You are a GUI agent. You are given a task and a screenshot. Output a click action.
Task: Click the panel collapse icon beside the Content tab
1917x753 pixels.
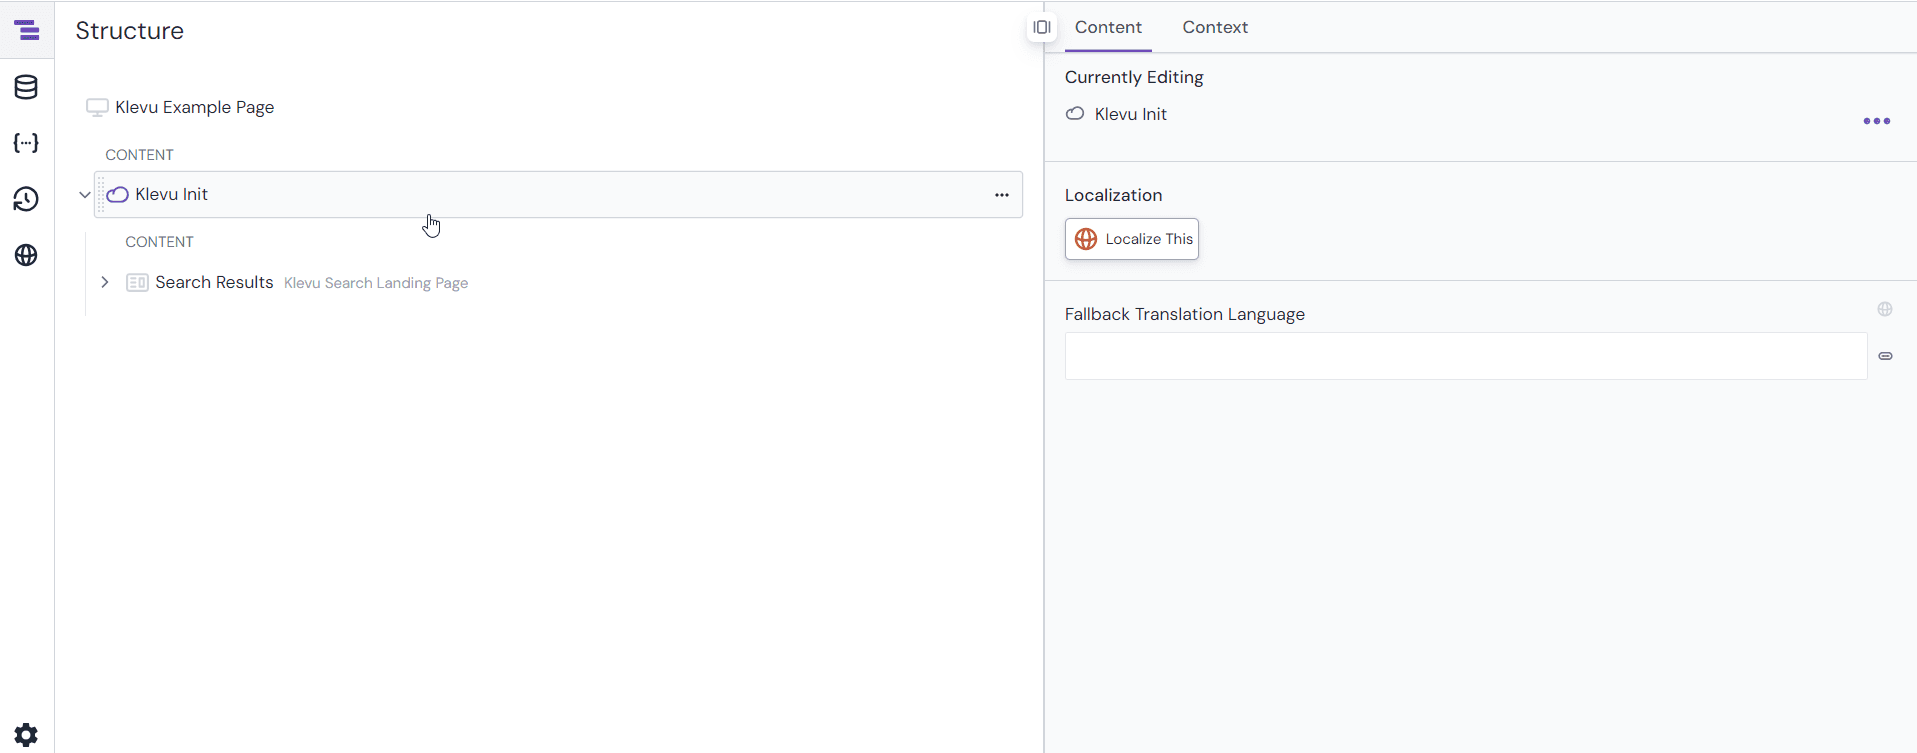(x=1042, y=27)
